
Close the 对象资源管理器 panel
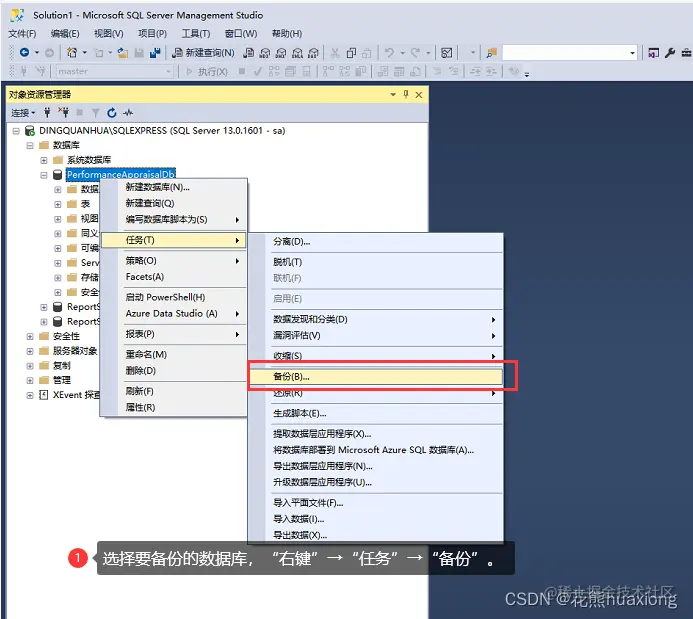point(419,95)
